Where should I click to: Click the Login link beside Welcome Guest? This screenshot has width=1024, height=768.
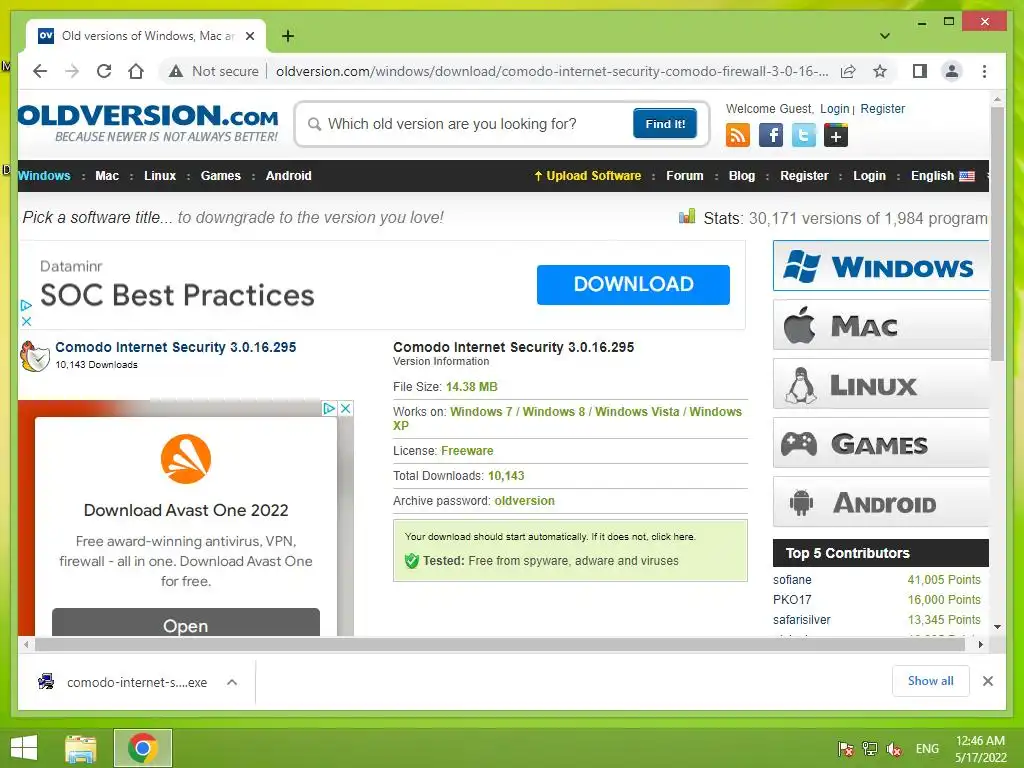(835, 109)
